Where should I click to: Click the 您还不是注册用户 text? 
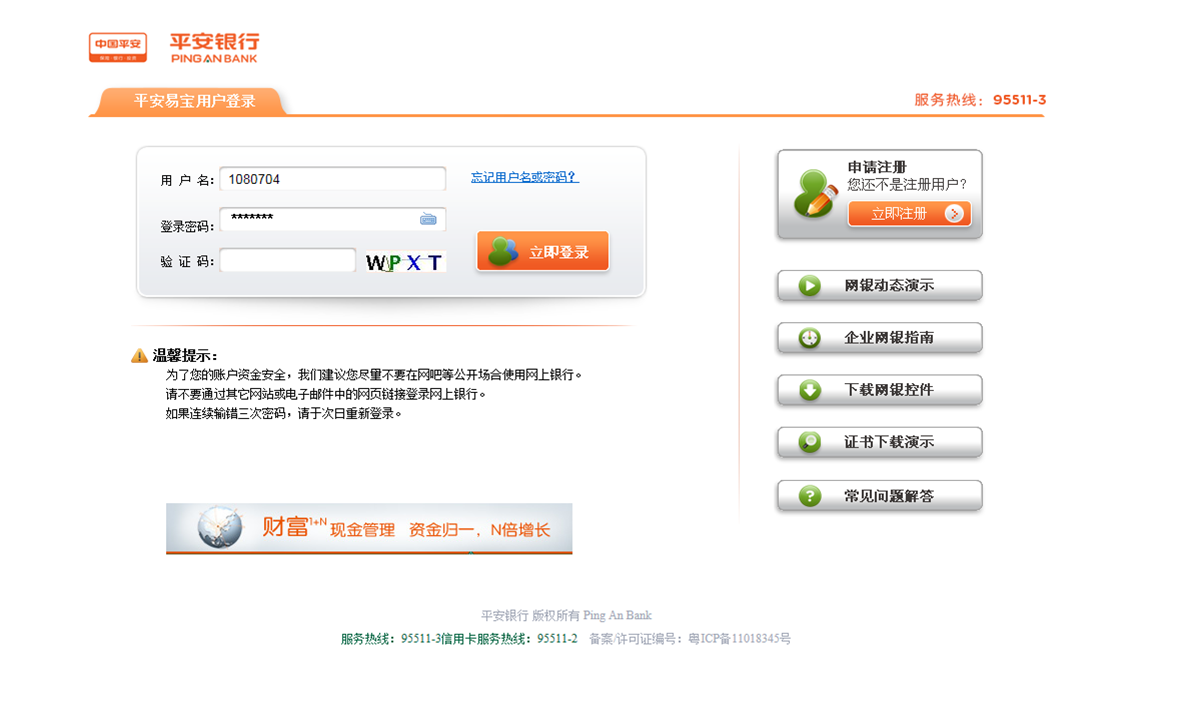[x=907, y=185]
